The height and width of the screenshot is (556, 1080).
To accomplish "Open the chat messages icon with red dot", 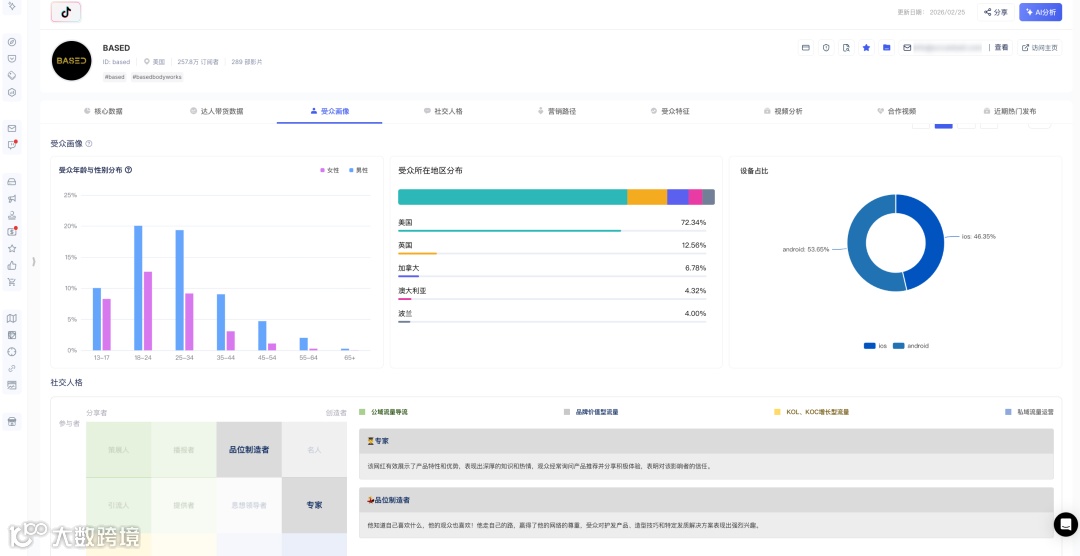I will tap(12, 145).
